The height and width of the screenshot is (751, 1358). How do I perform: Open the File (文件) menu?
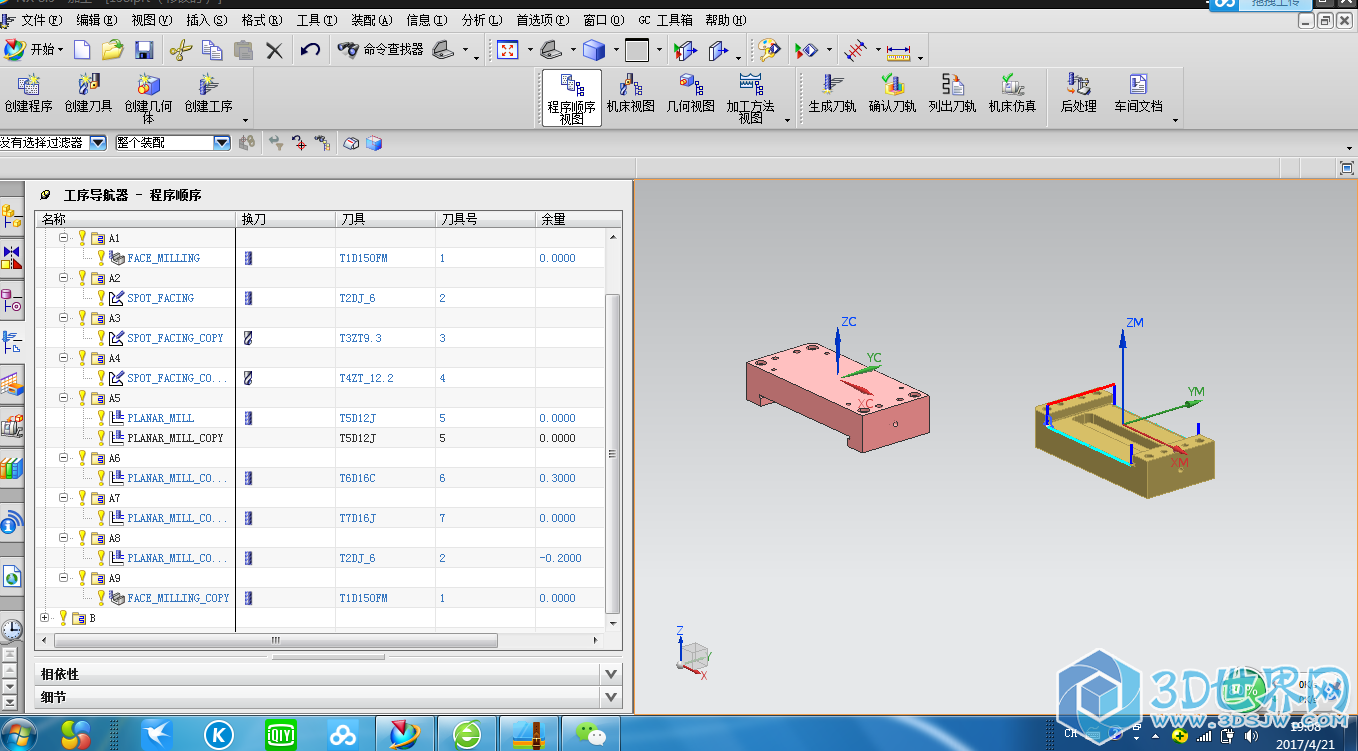[x=40, y=20]
